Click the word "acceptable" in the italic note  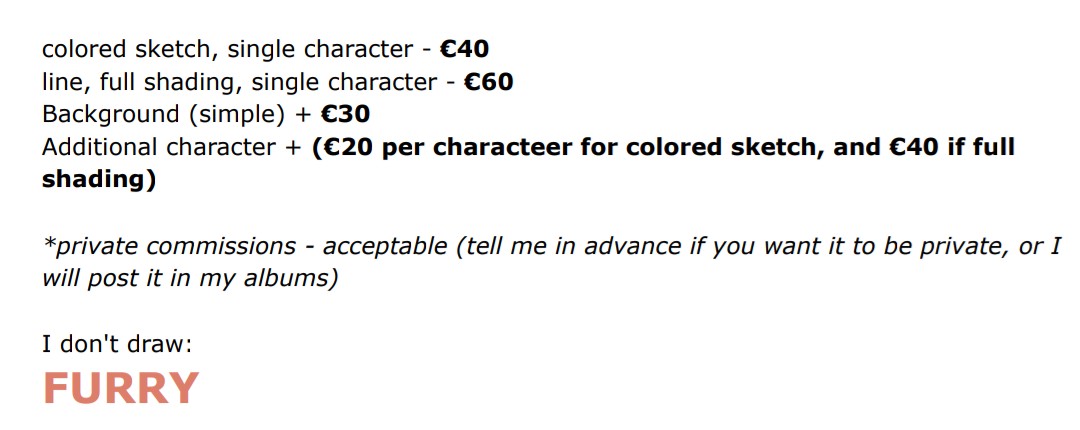pos(384,246)
